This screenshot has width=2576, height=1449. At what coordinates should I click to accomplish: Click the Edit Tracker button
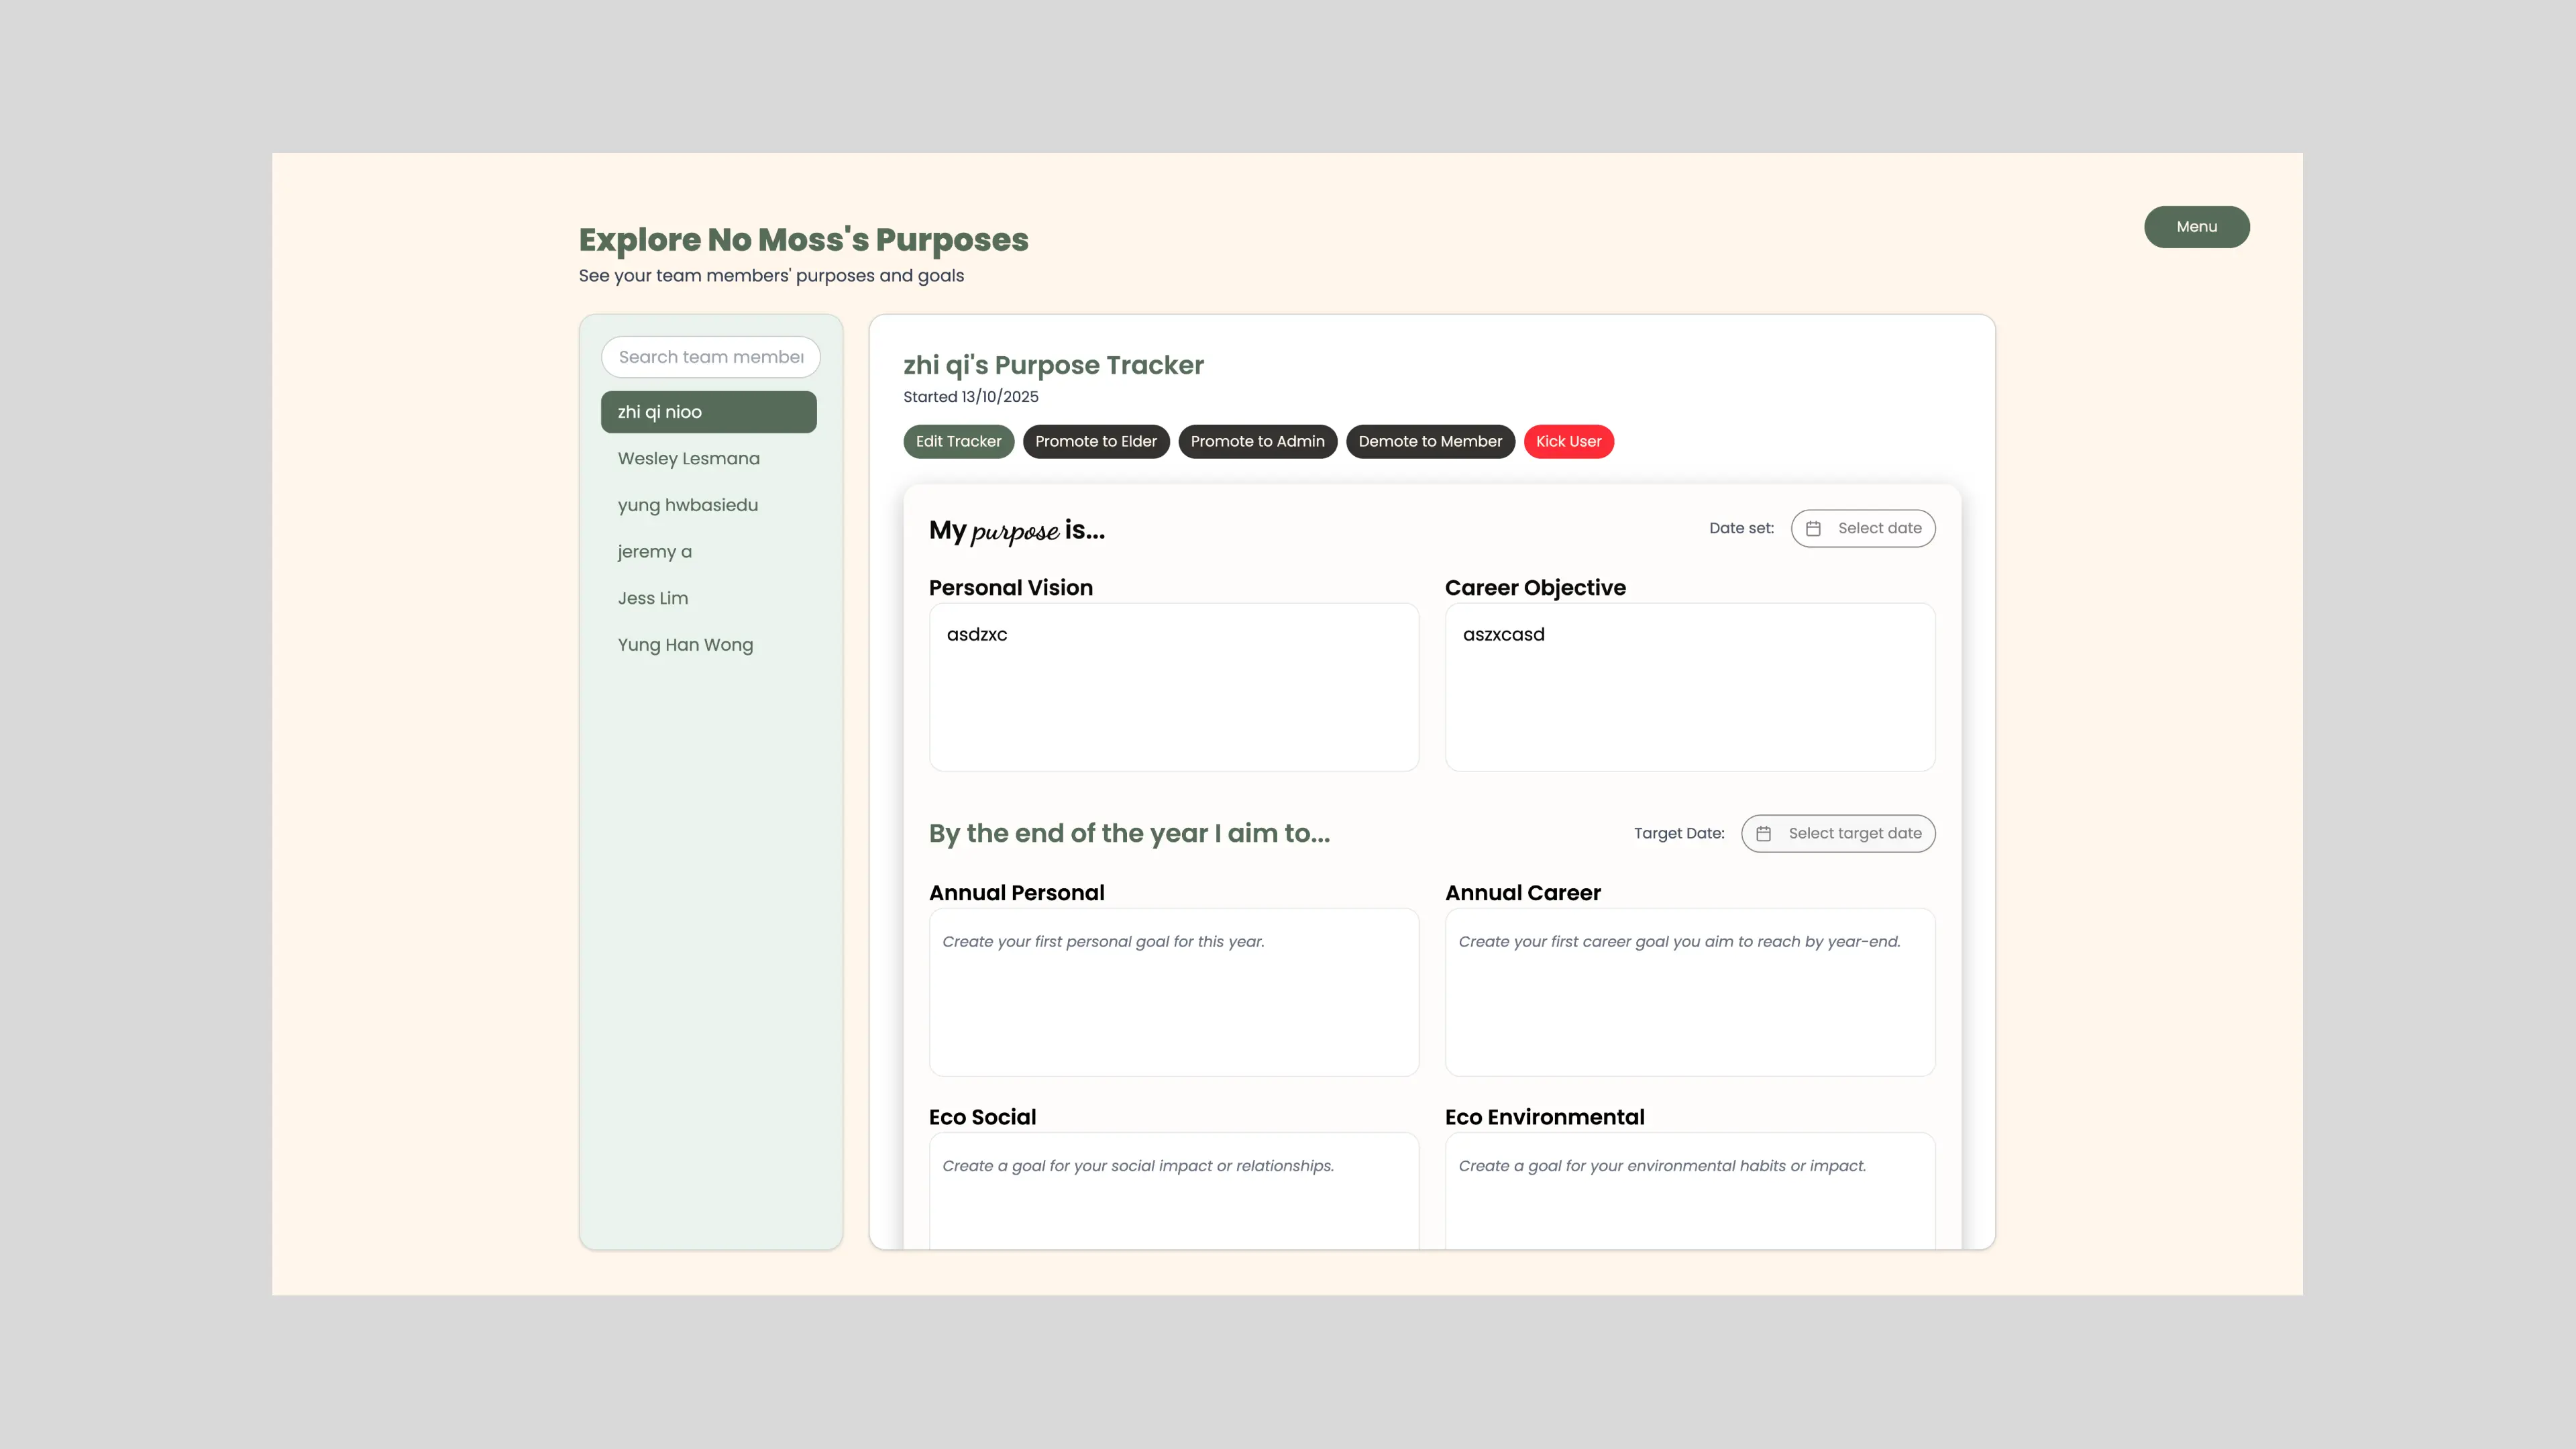pyautogui.click(x=958, y=441)
